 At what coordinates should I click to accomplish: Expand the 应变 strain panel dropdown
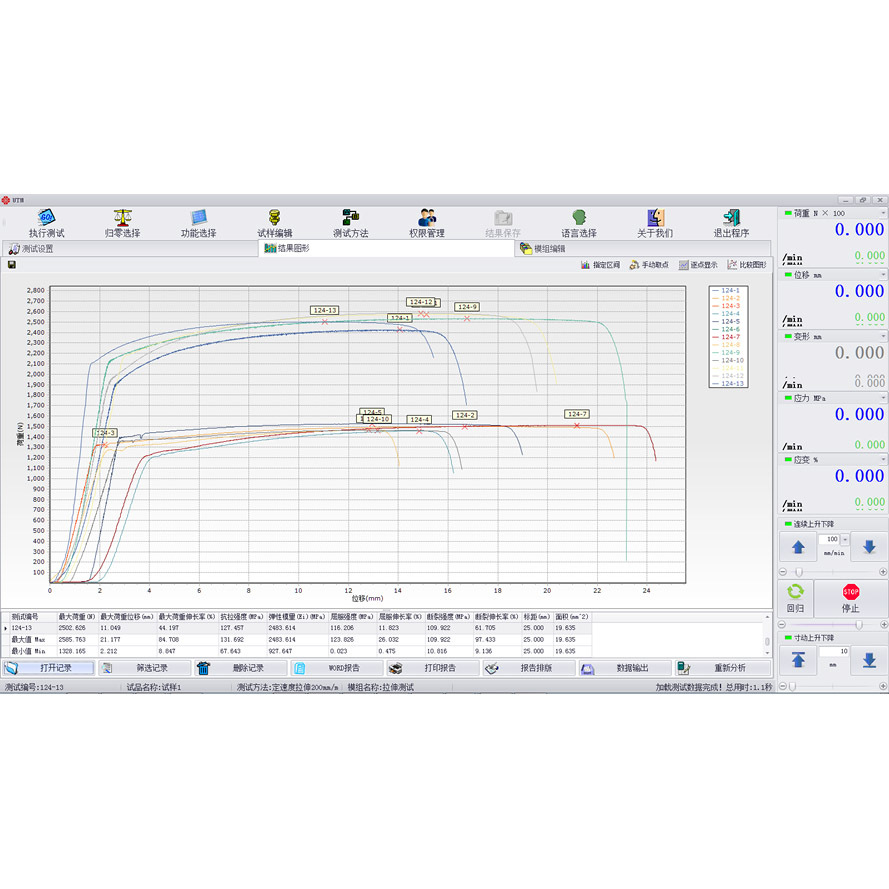pyautogui.click(x=883, y=460)
